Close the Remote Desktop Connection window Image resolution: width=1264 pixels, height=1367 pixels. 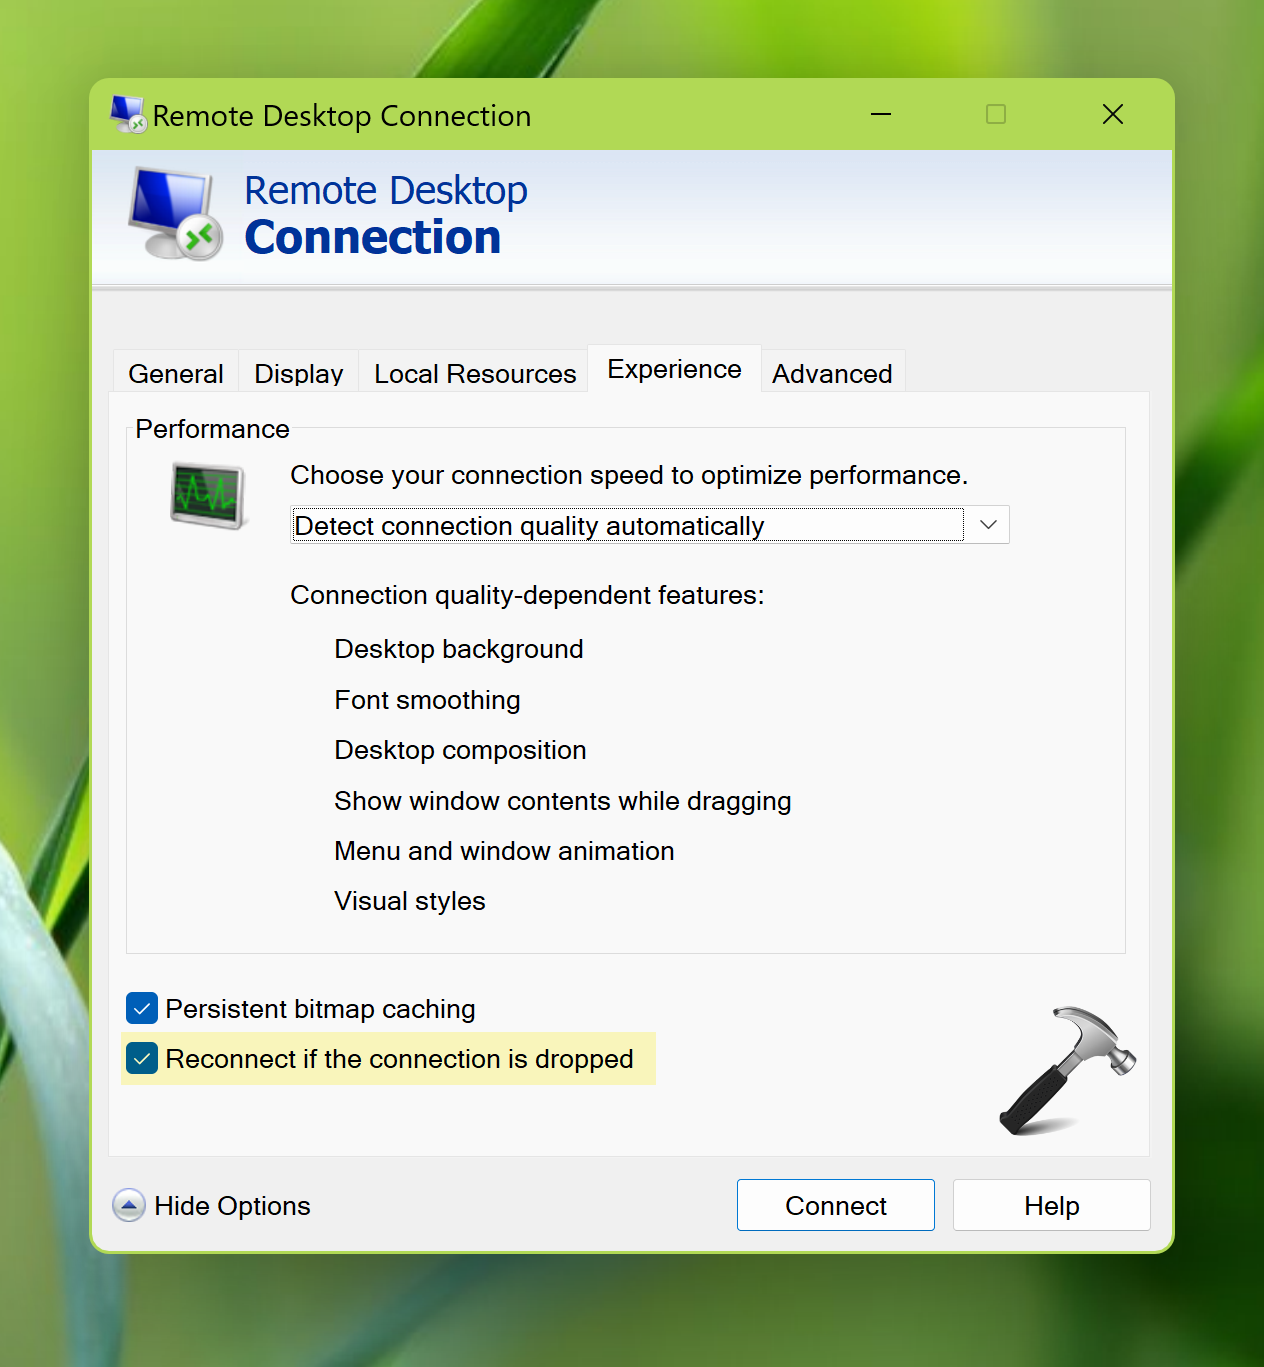[1113, 114]
